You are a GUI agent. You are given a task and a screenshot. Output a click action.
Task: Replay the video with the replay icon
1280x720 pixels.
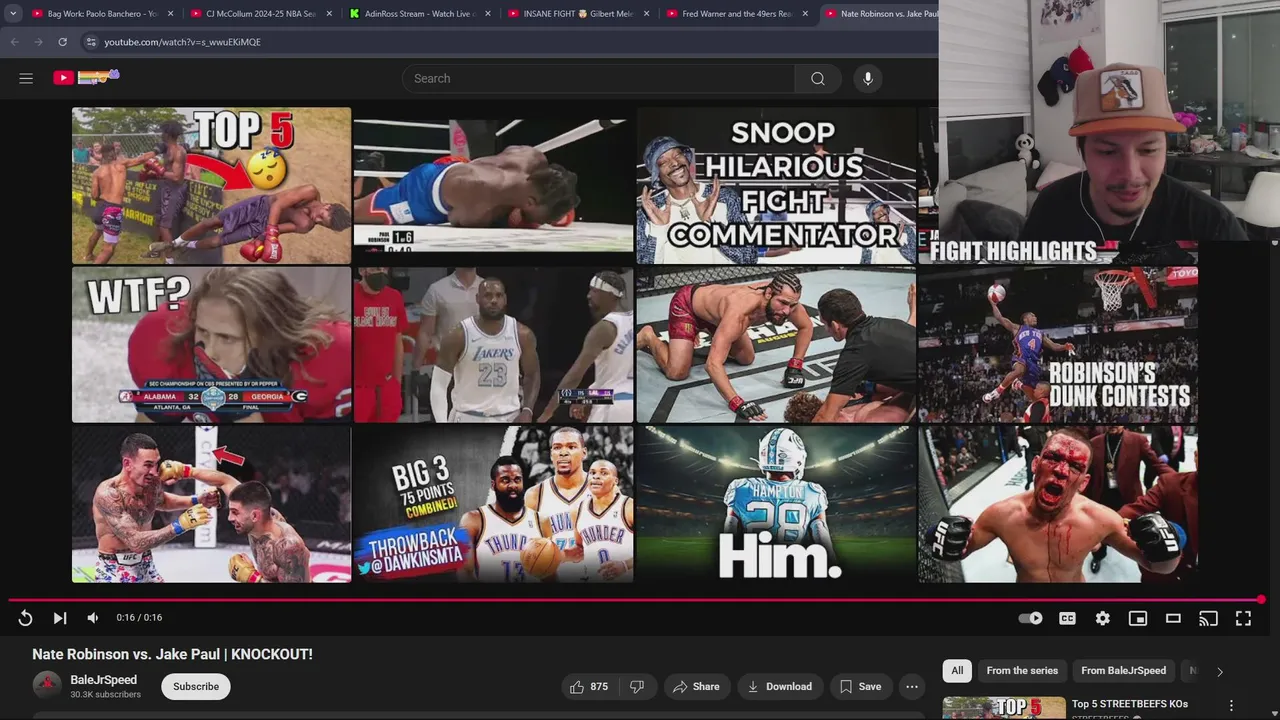click(x=25, y=618)
